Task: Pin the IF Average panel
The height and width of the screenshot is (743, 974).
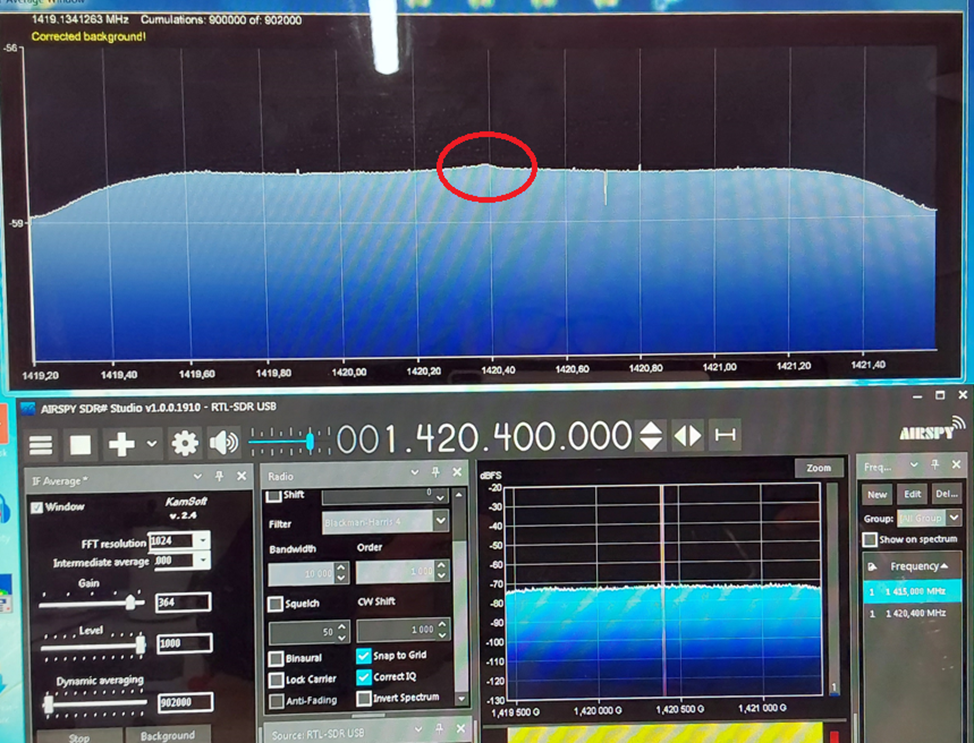Action: (x=219, y=476)
